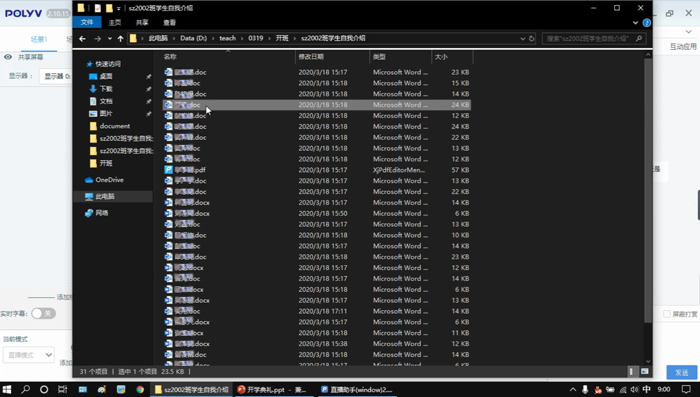This screenshot has height=397, width=700.
Task: Open the 查看 ribbon tab
Action: point(170,22)
